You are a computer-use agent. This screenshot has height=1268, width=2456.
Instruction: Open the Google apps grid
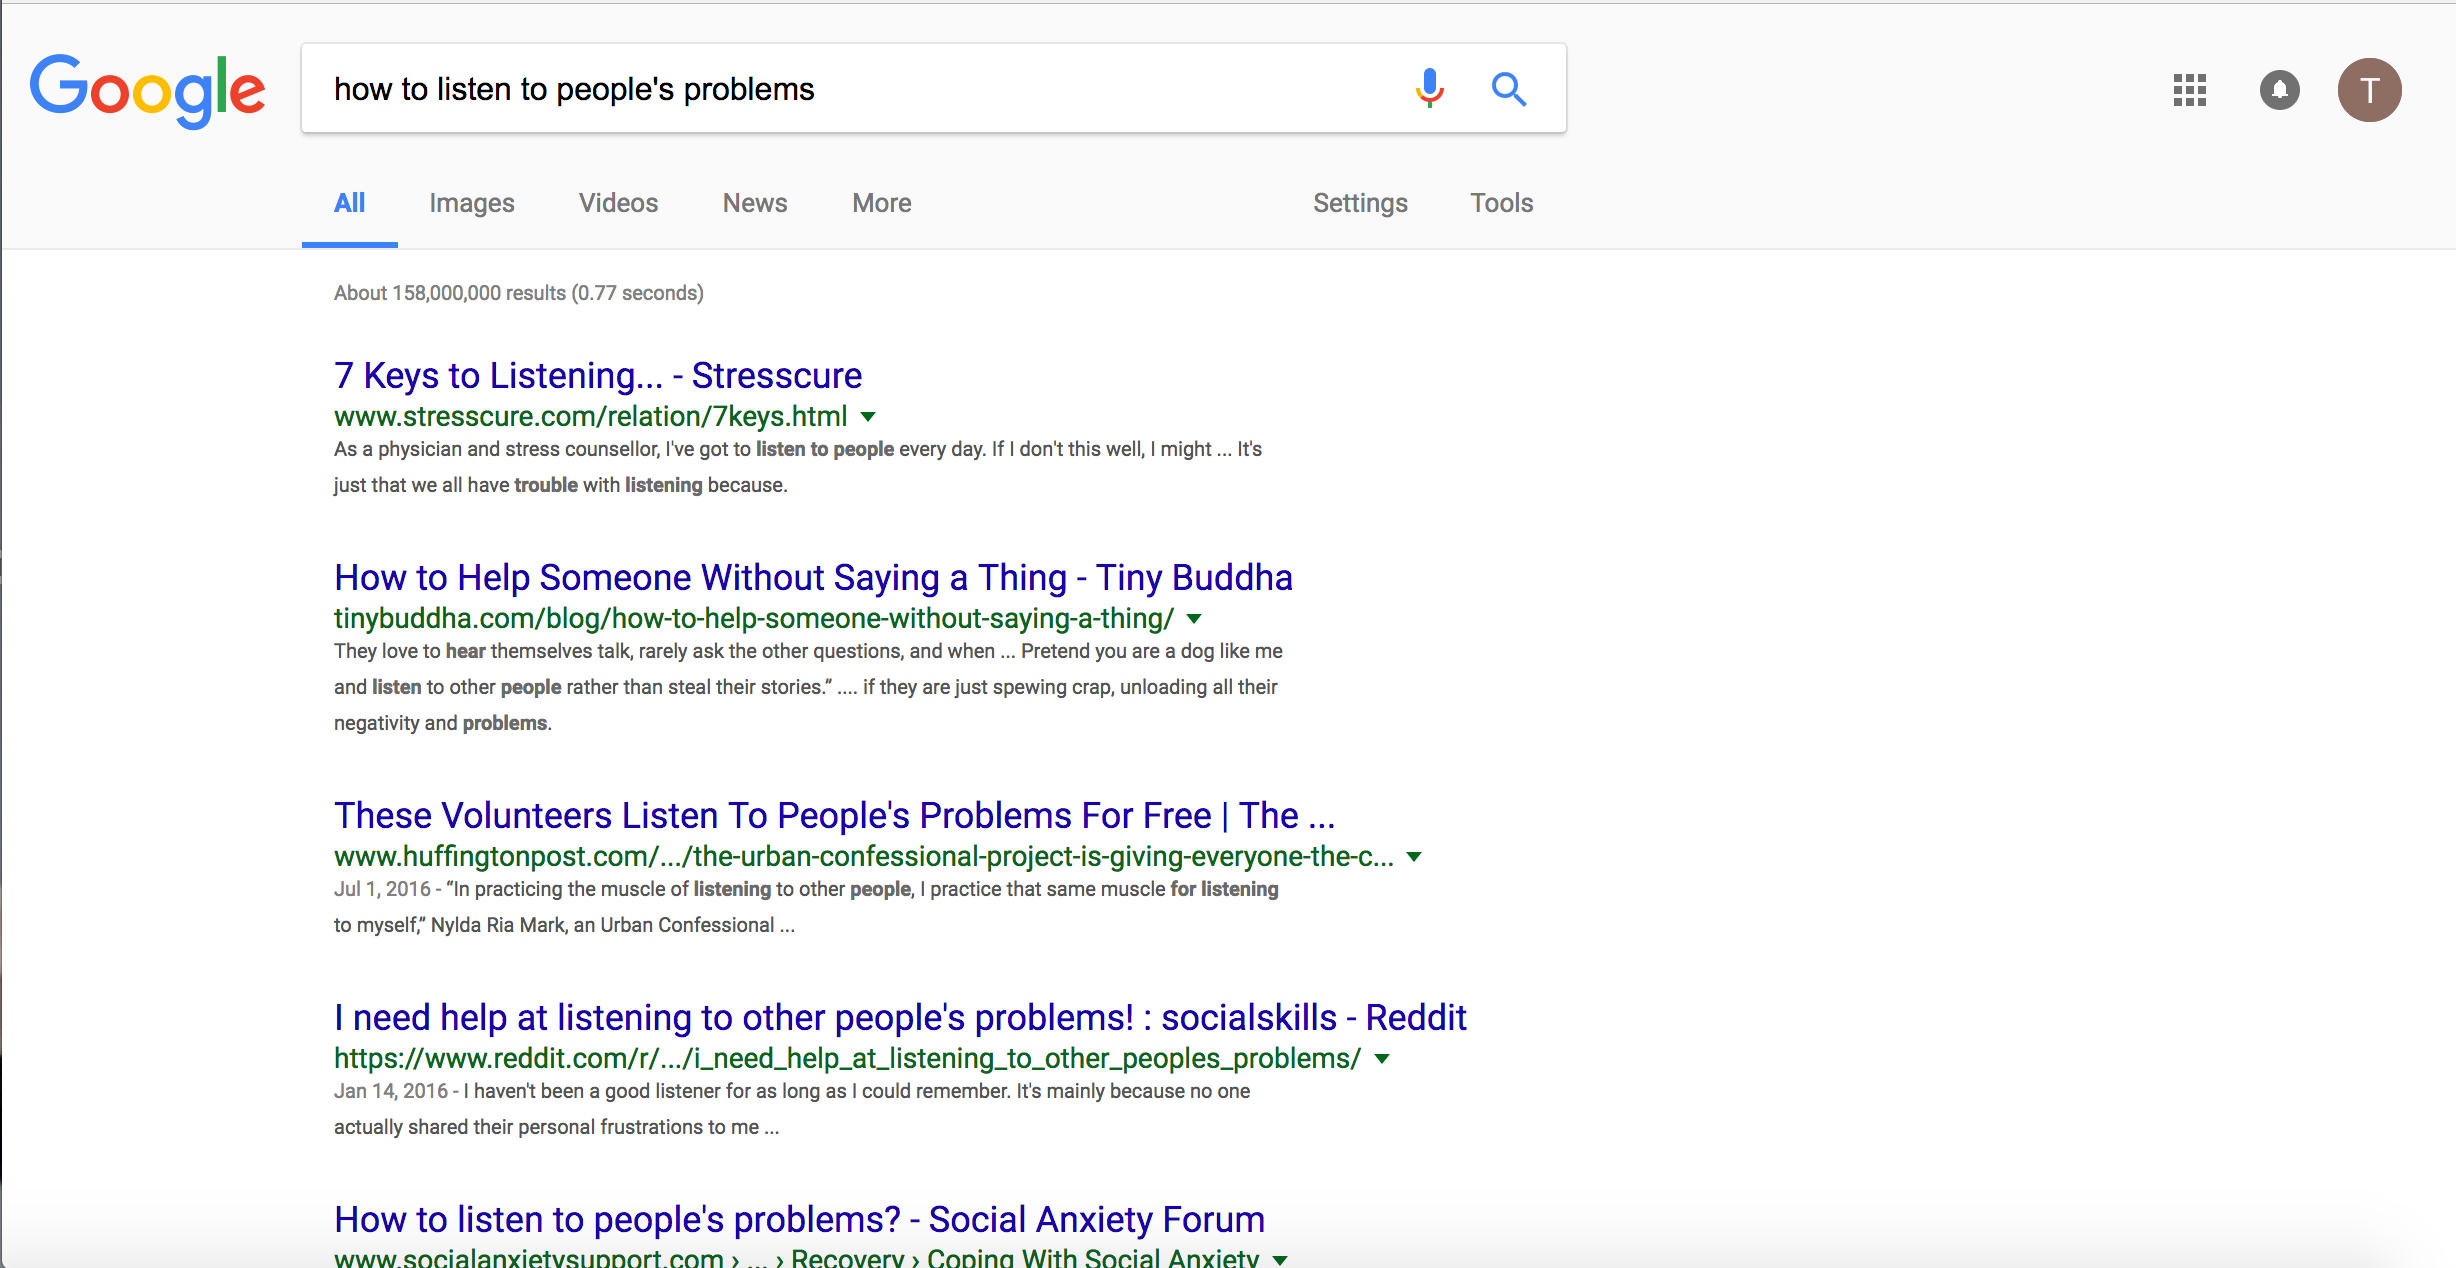click(x=2190, y=90)
